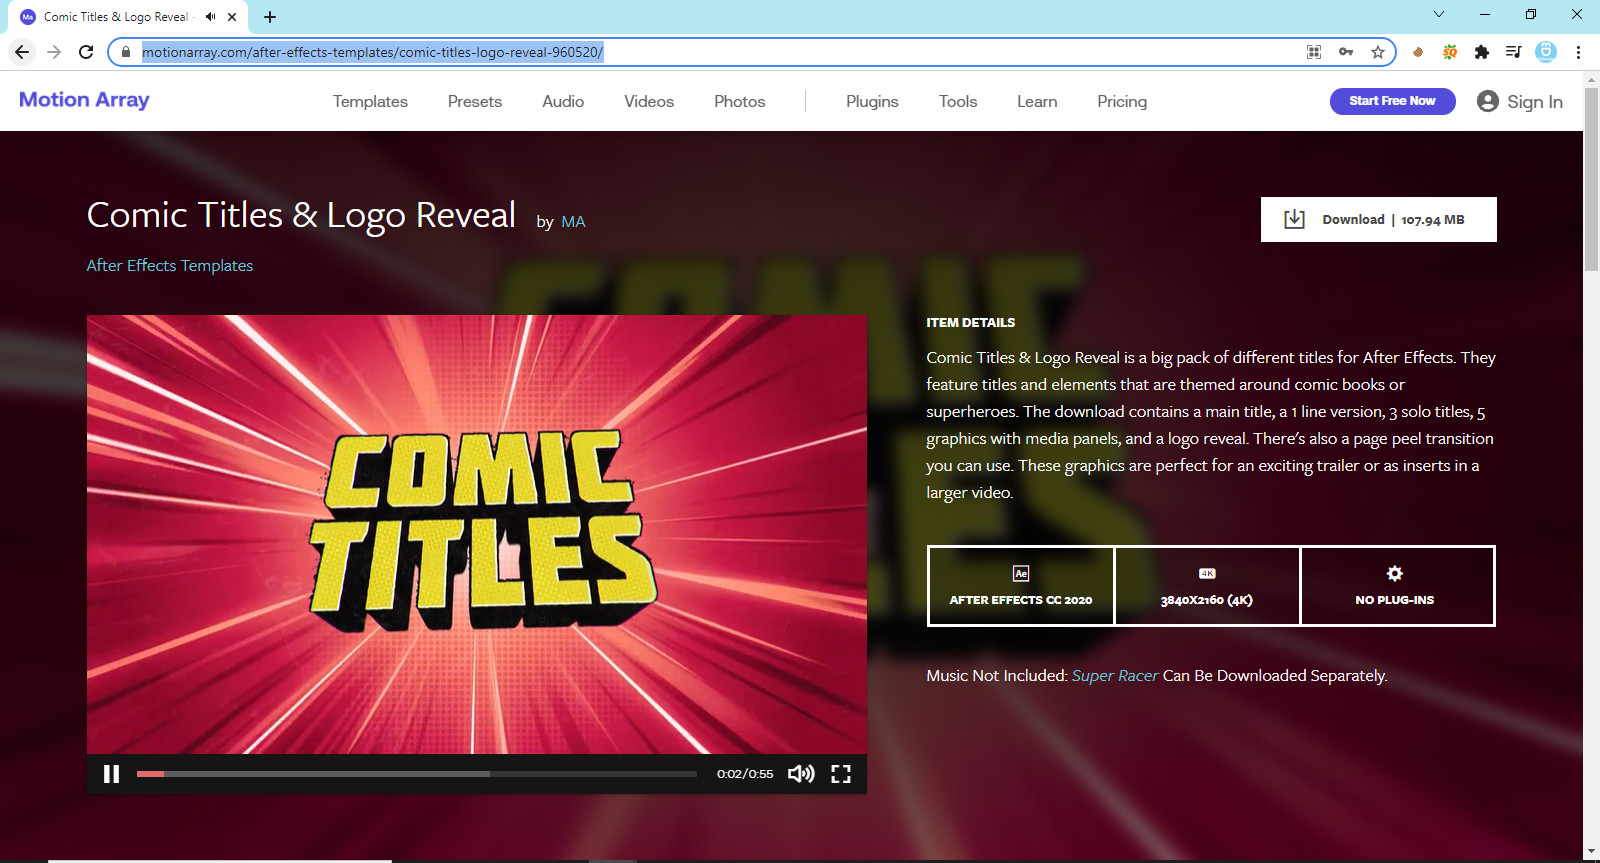
Task: Bookmark this page with the star icon
Action: [1378, 52]
